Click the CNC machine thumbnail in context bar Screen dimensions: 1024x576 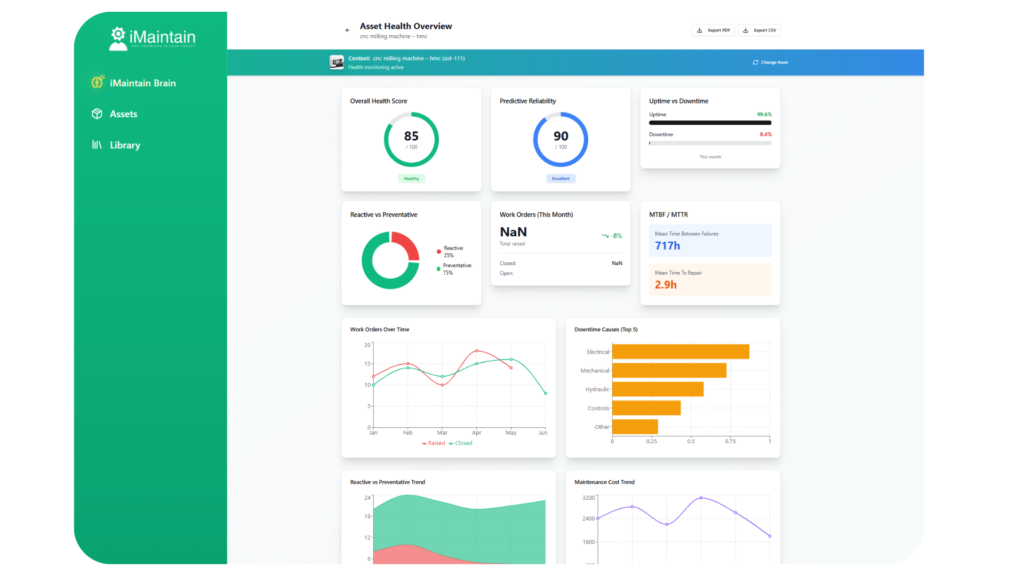(x=337, y=62)
